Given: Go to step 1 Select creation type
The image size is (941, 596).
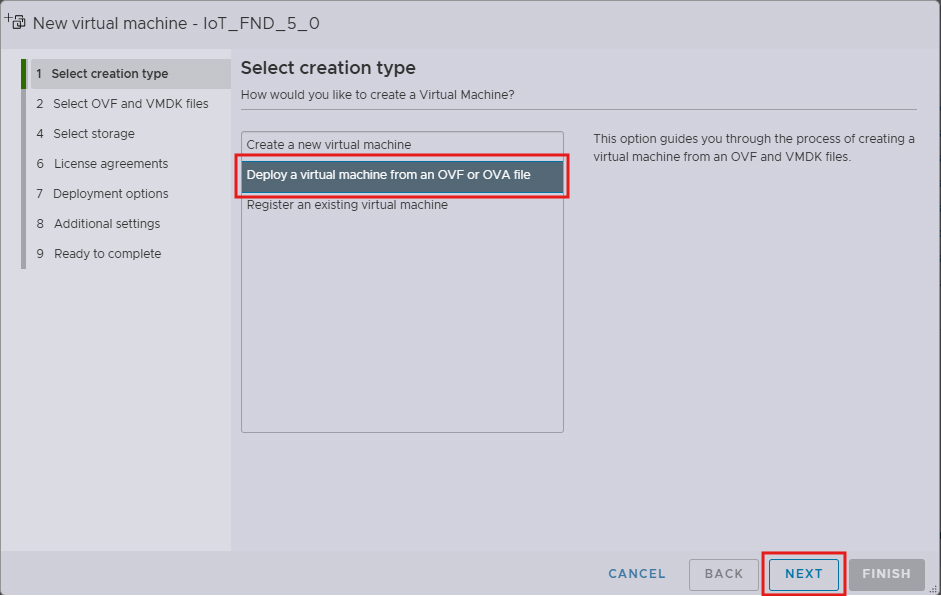Looking at the screenshot, I should click(130, 74).
